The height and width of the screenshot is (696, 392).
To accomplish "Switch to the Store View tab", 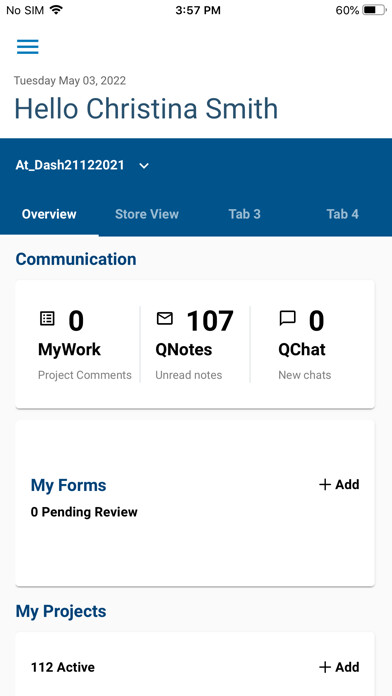I will coord(147,214).
